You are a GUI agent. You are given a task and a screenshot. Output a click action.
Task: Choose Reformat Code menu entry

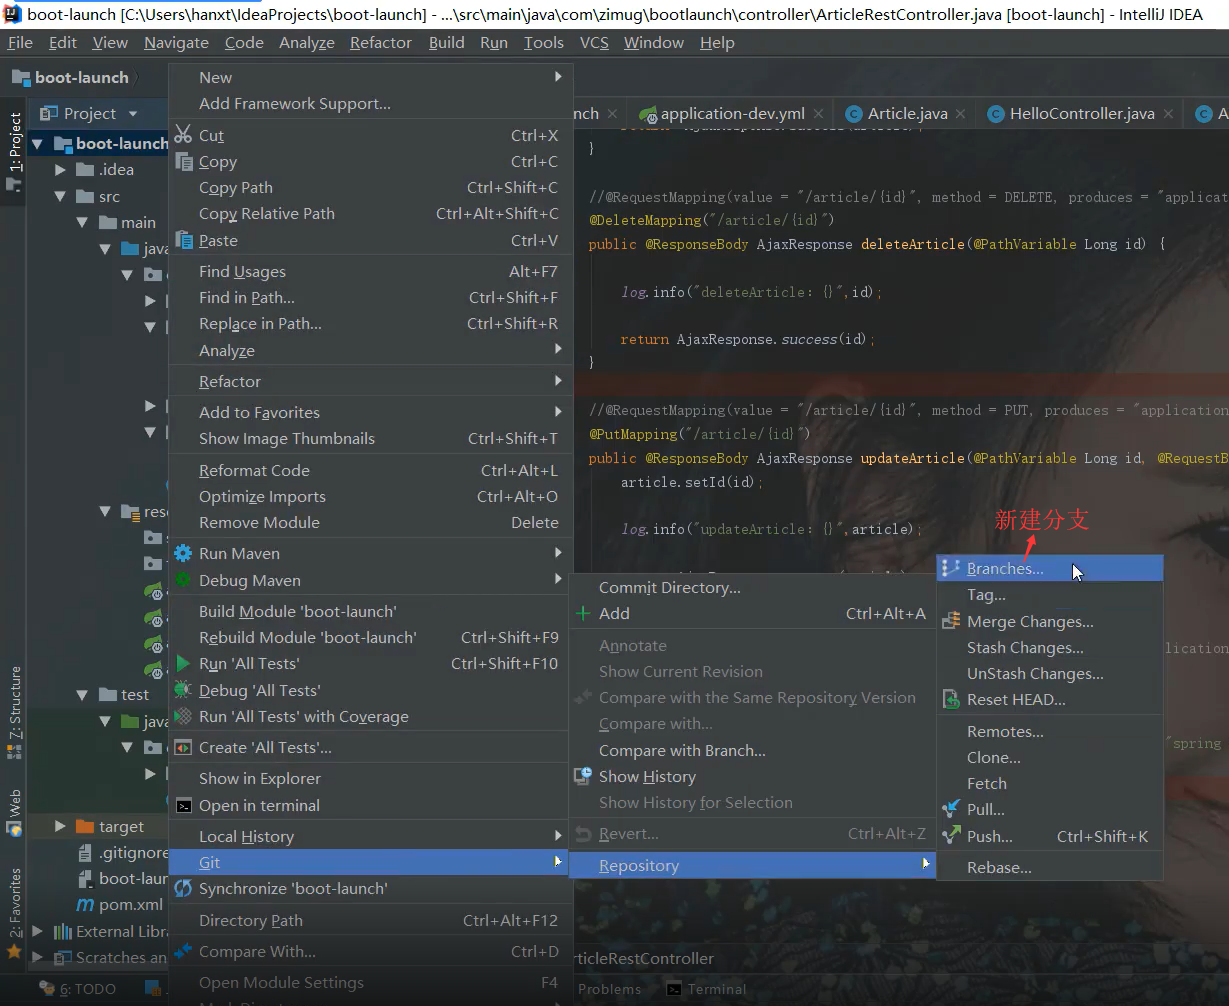click(370, 470)
